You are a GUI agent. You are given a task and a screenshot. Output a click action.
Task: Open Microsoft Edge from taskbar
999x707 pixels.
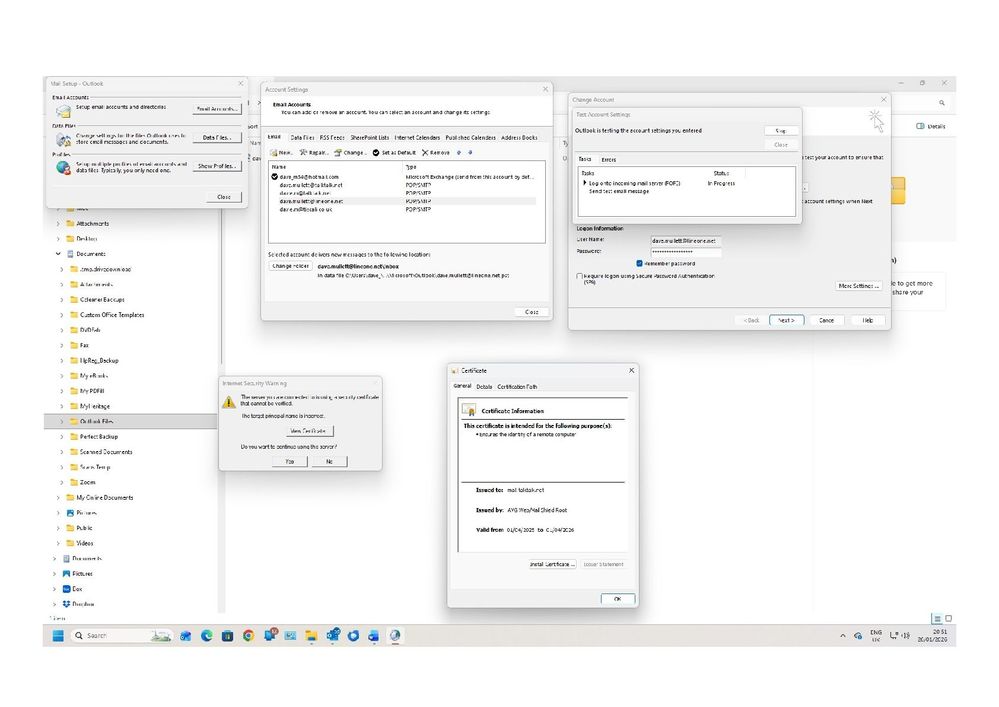pos(206,635)
